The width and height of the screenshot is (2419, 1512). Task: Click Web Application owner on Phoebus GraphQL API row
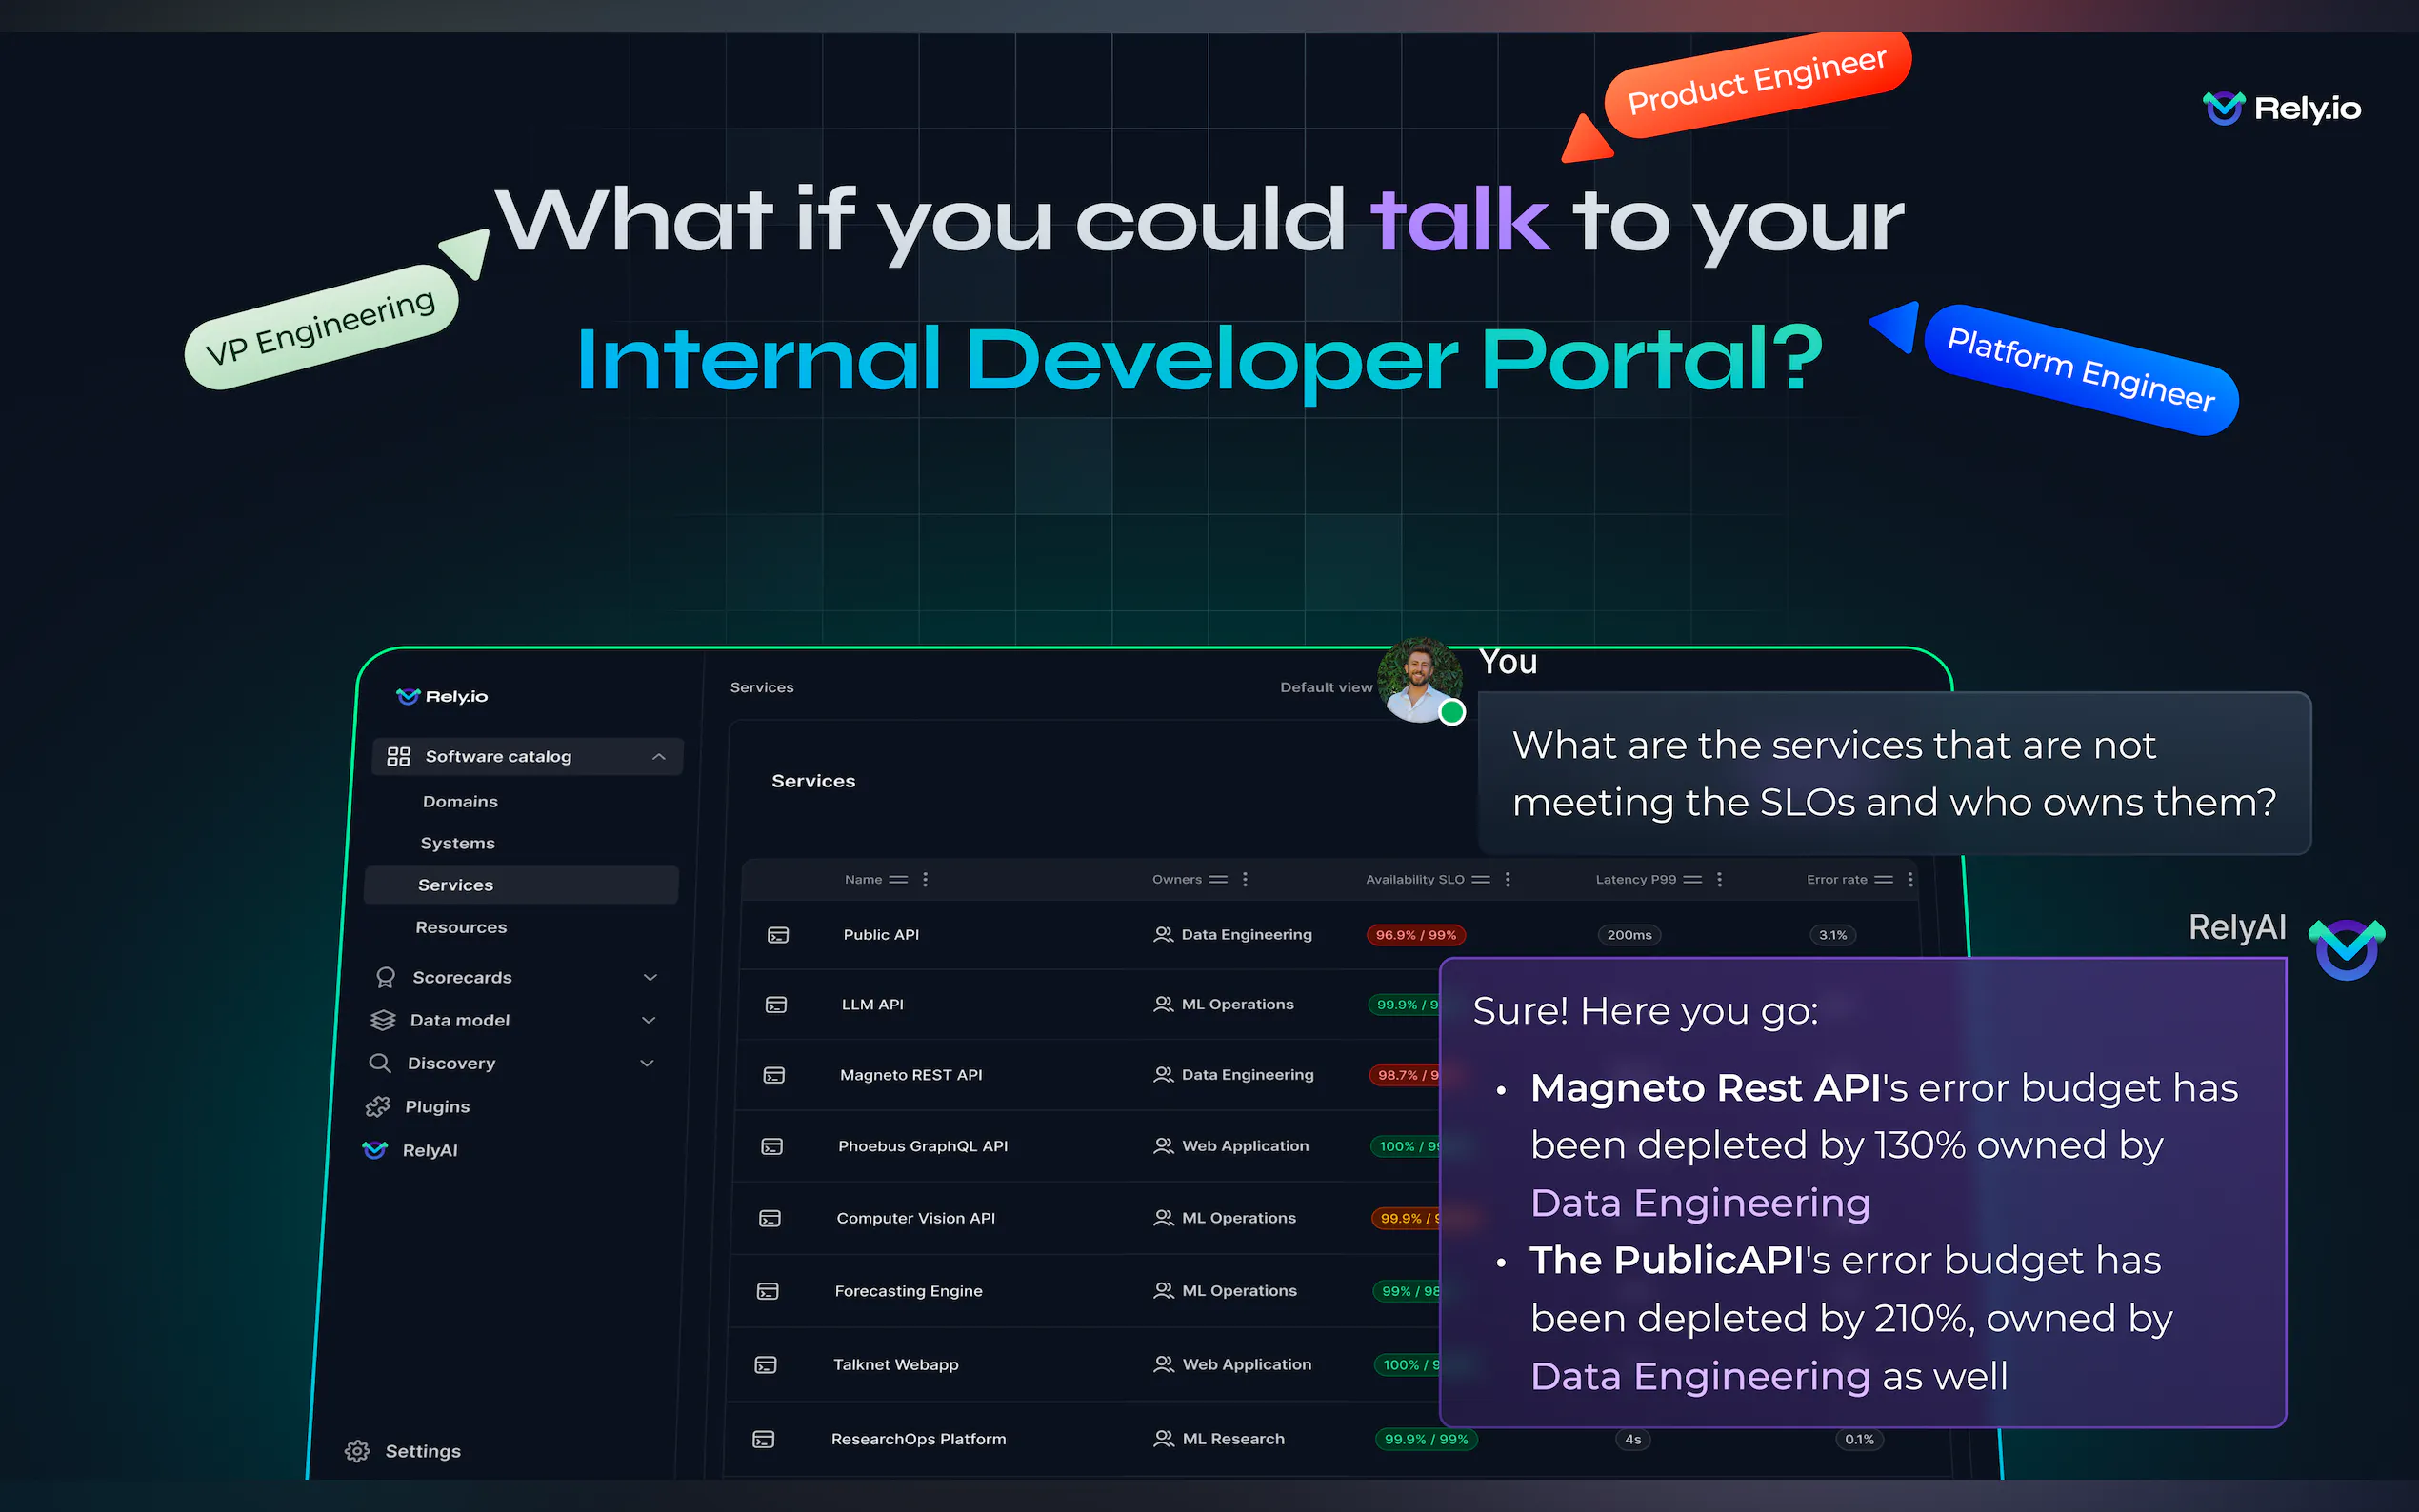[1245, 1146]
